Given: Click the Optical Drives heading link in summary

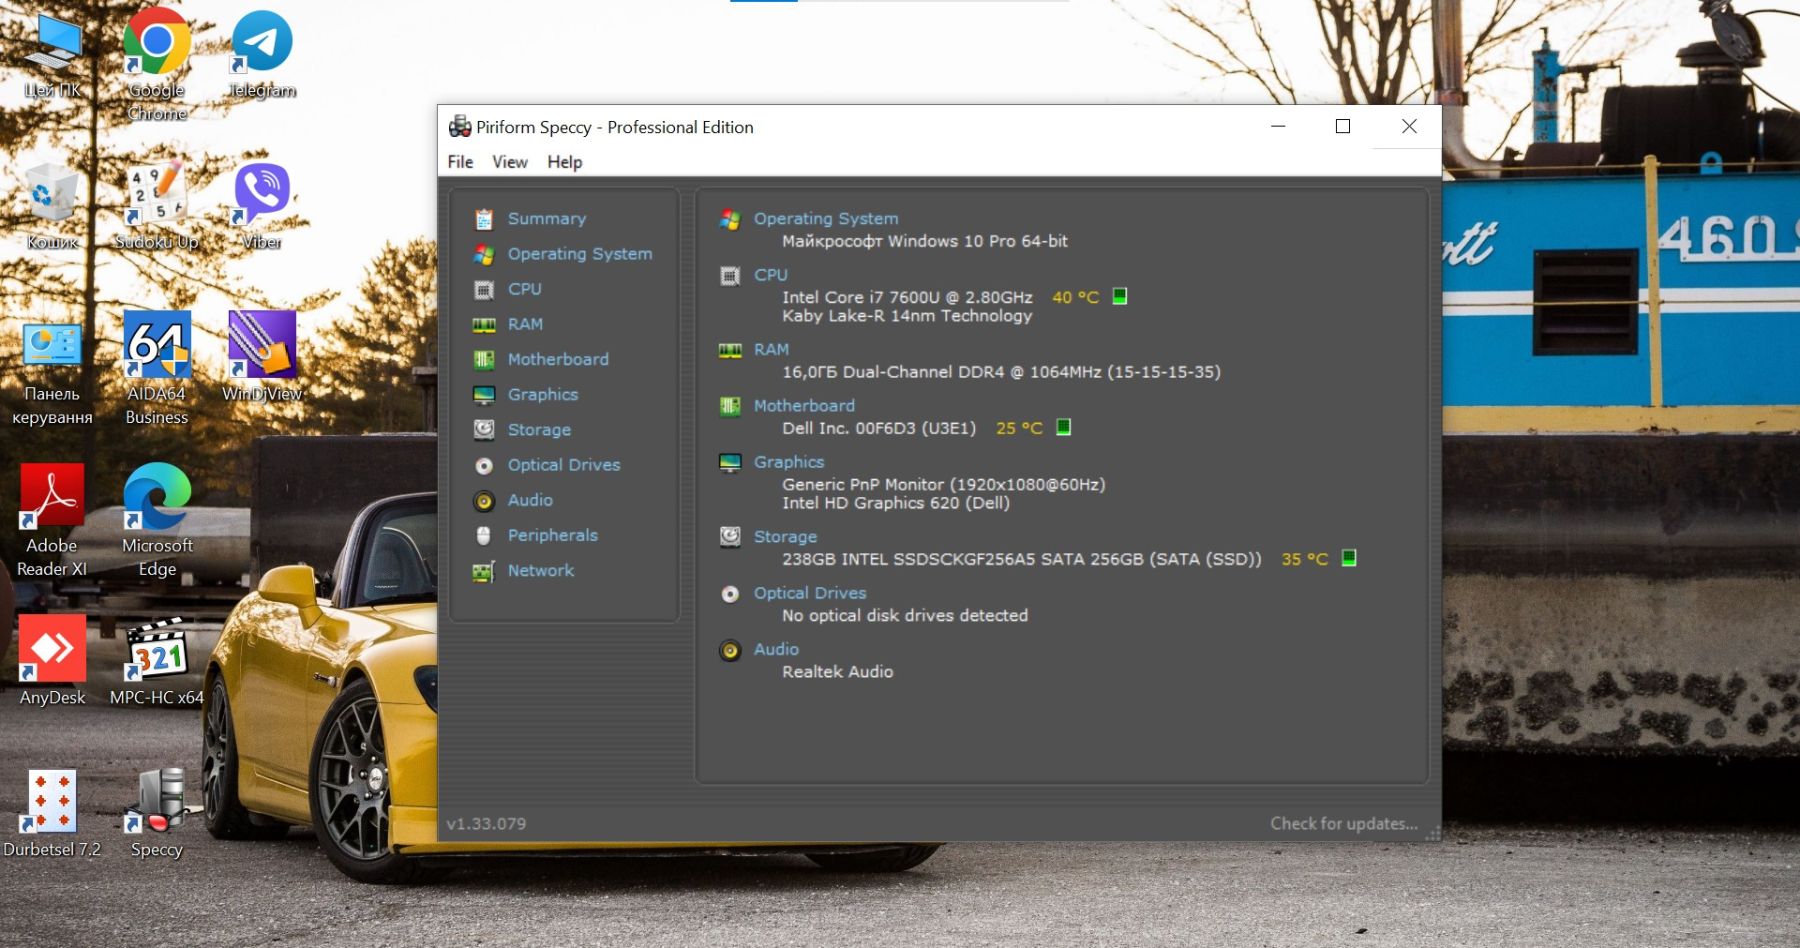Looking at the screenshot, I should 810,593.
